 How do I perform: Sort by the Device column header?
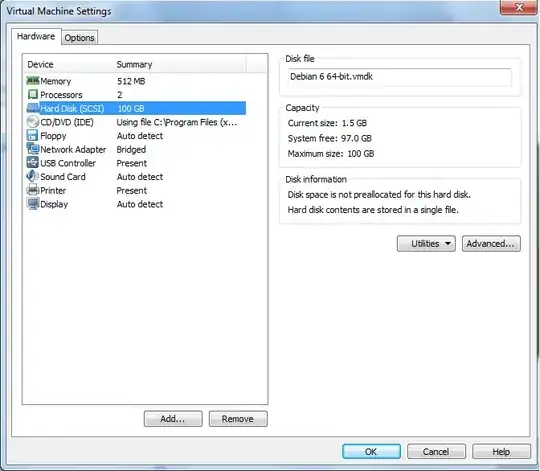pos(40,64)
